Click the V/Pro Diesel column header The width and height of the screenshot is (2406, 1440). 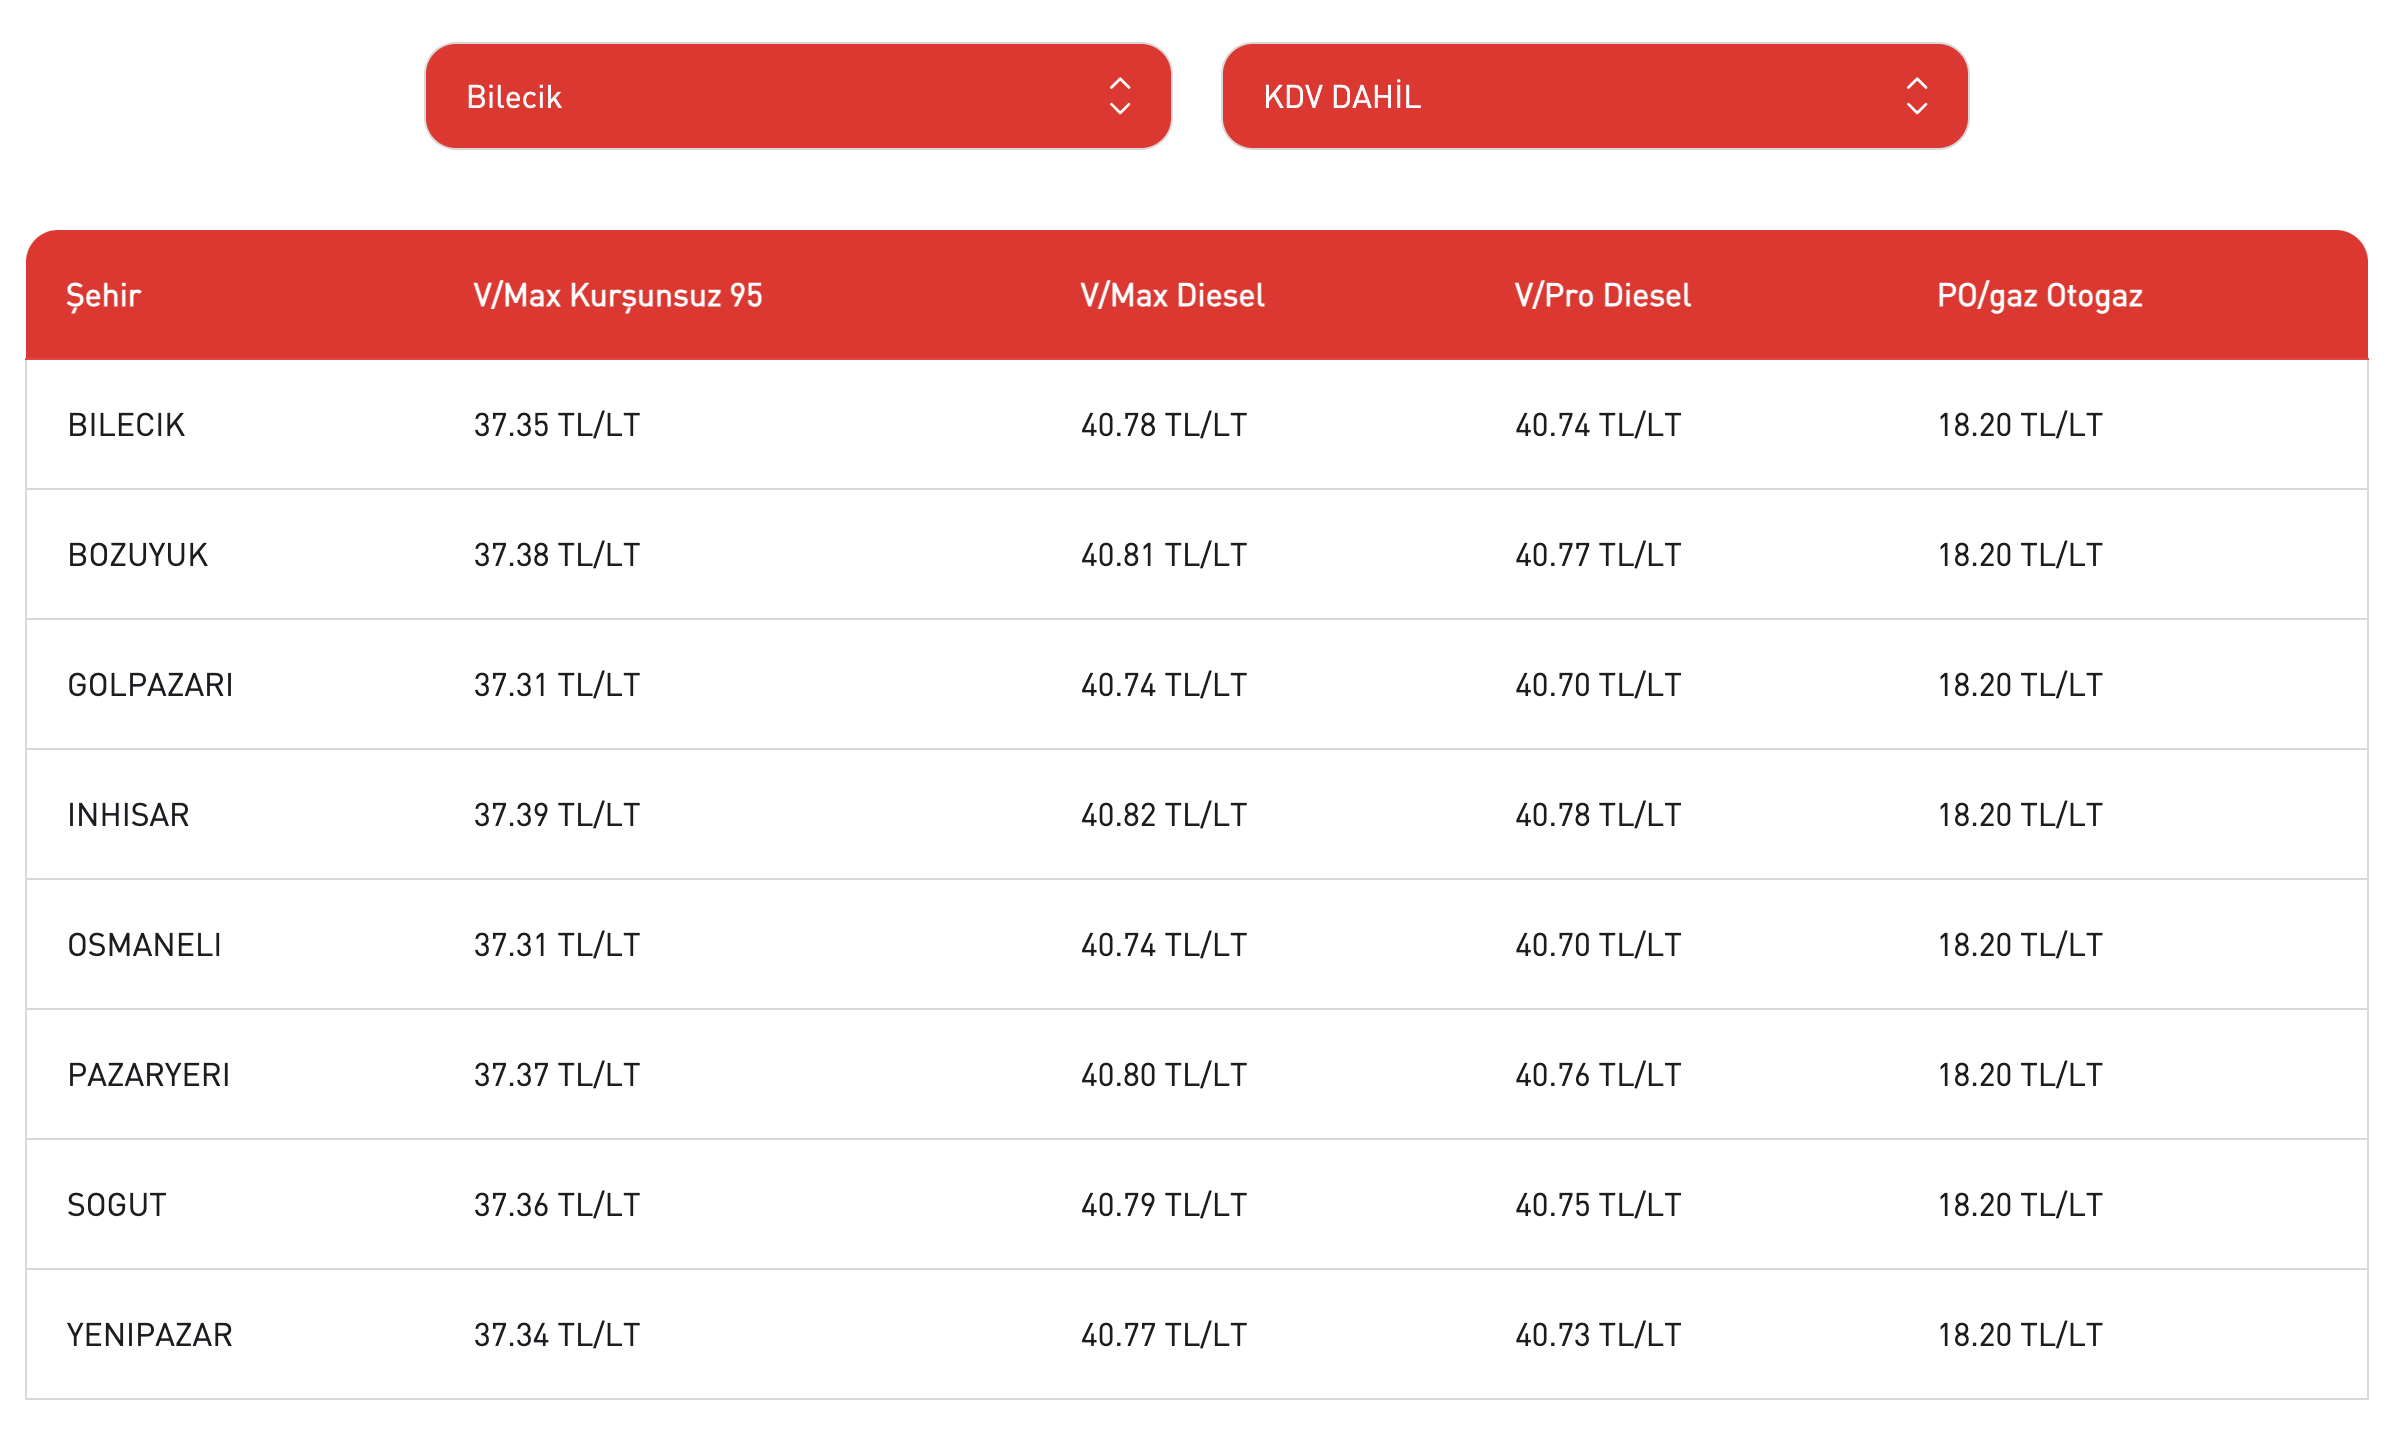[x=1603, y=296]
